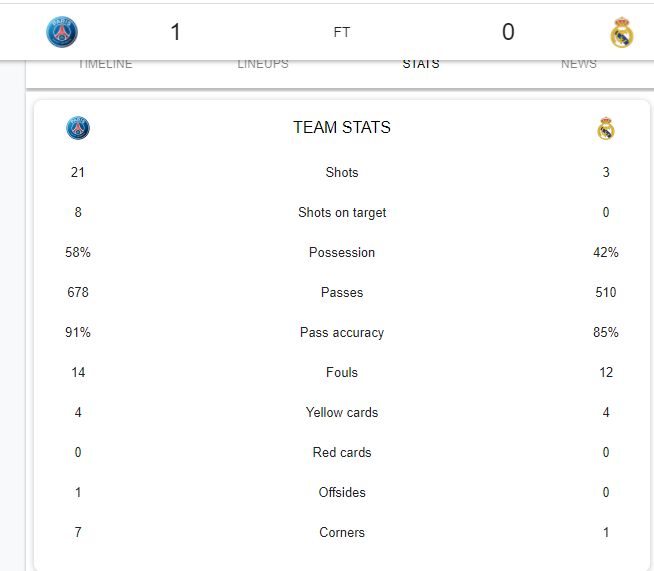Click the Shots on target label
This screenshot has width=654, height=571.
coord(342,212)
